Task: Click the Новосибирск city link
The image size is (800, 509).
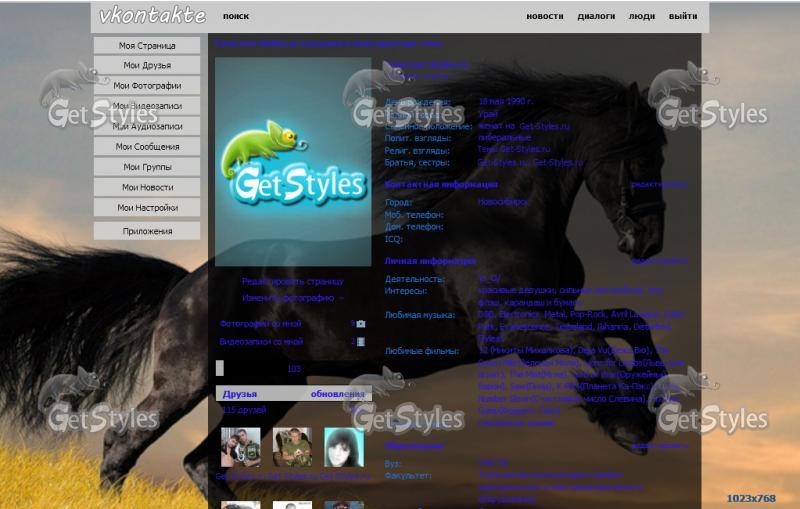Action: [503, 202]
